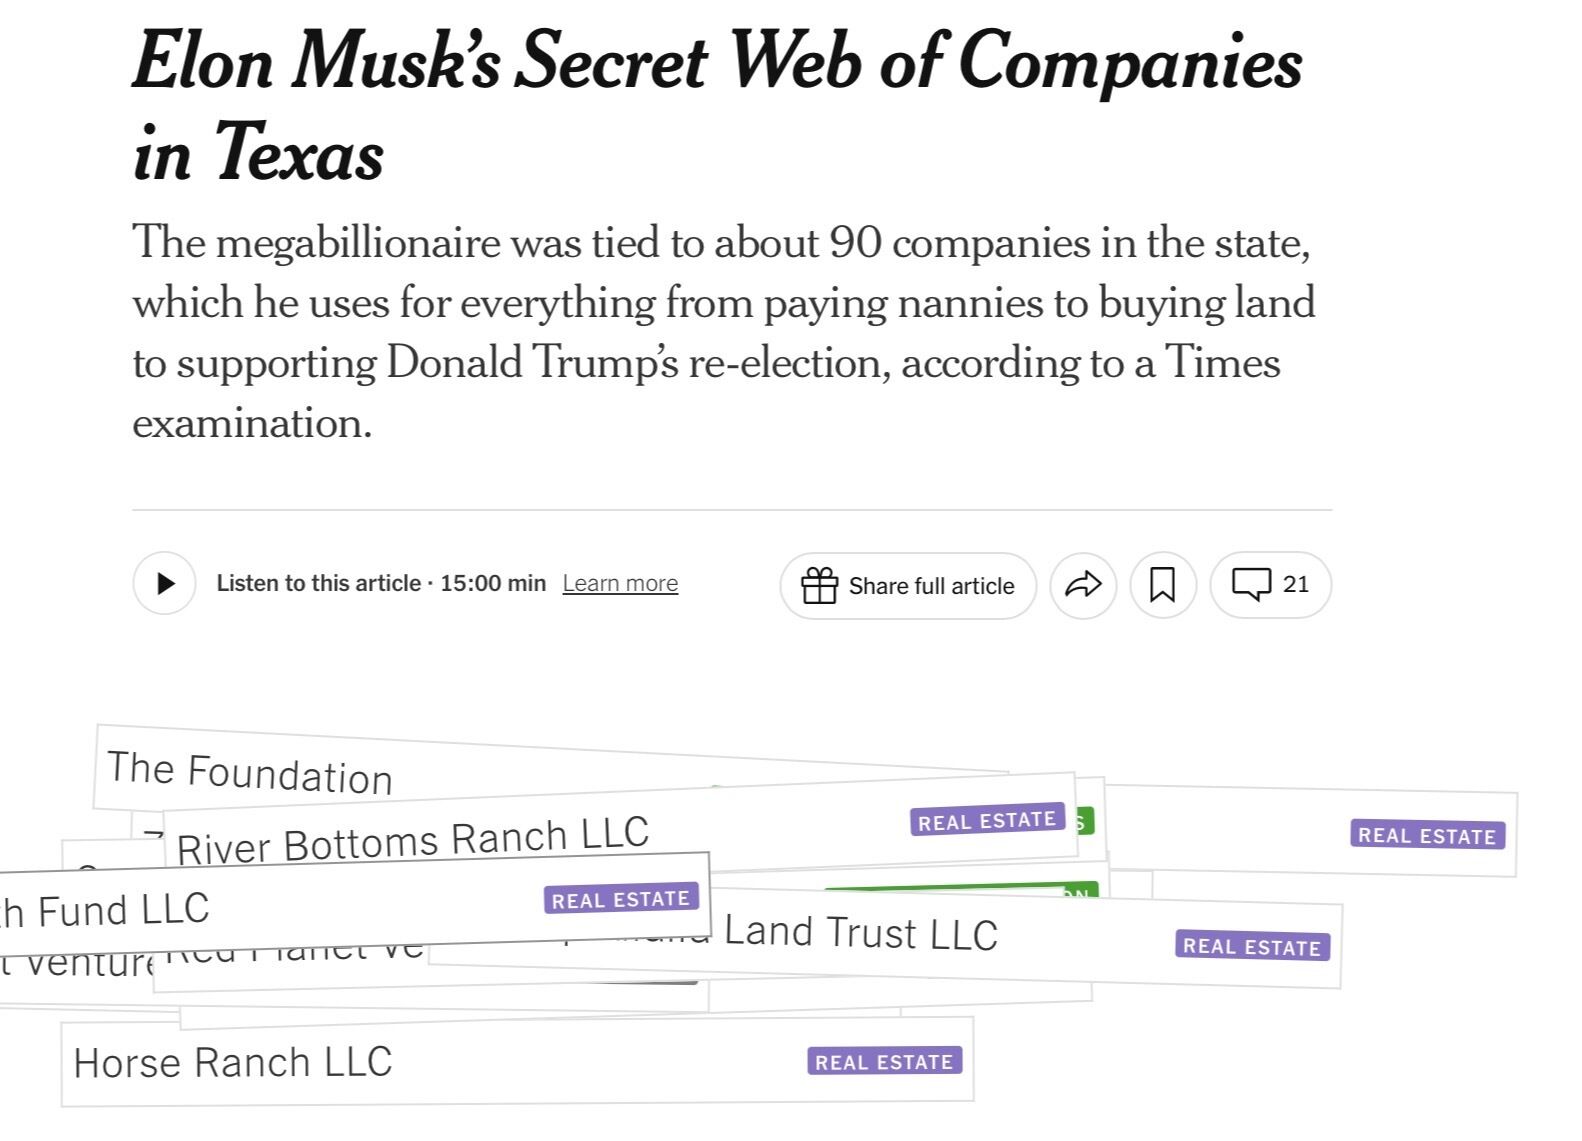Click the Horse Ranch LLC card
The image size is (1582, 1141).
(232, 1062)
